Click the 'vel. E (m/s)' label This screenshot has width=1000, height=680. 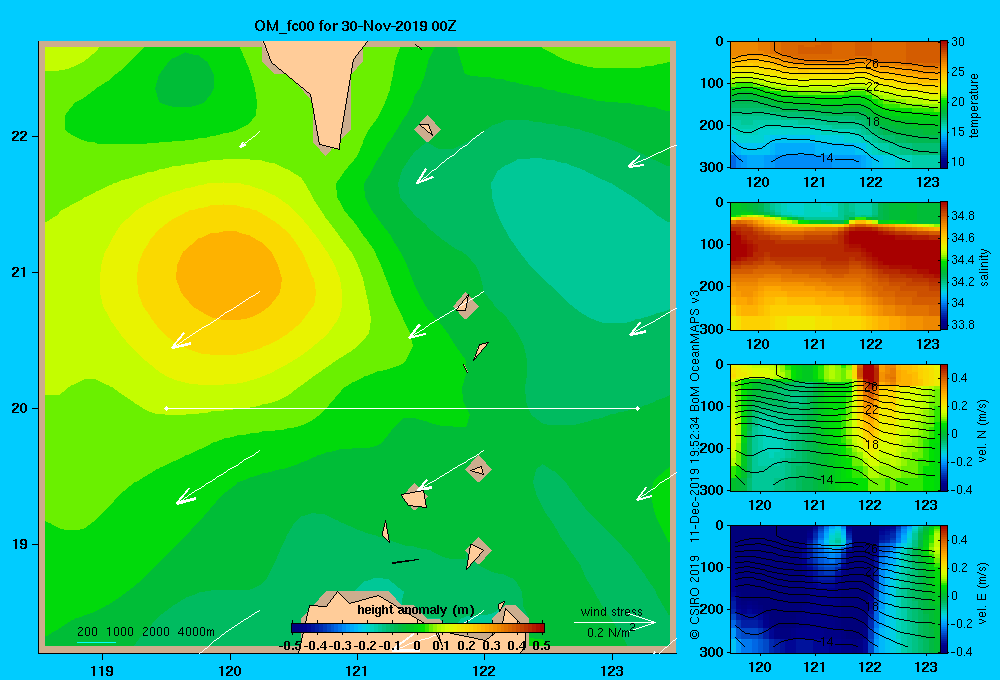982,592
